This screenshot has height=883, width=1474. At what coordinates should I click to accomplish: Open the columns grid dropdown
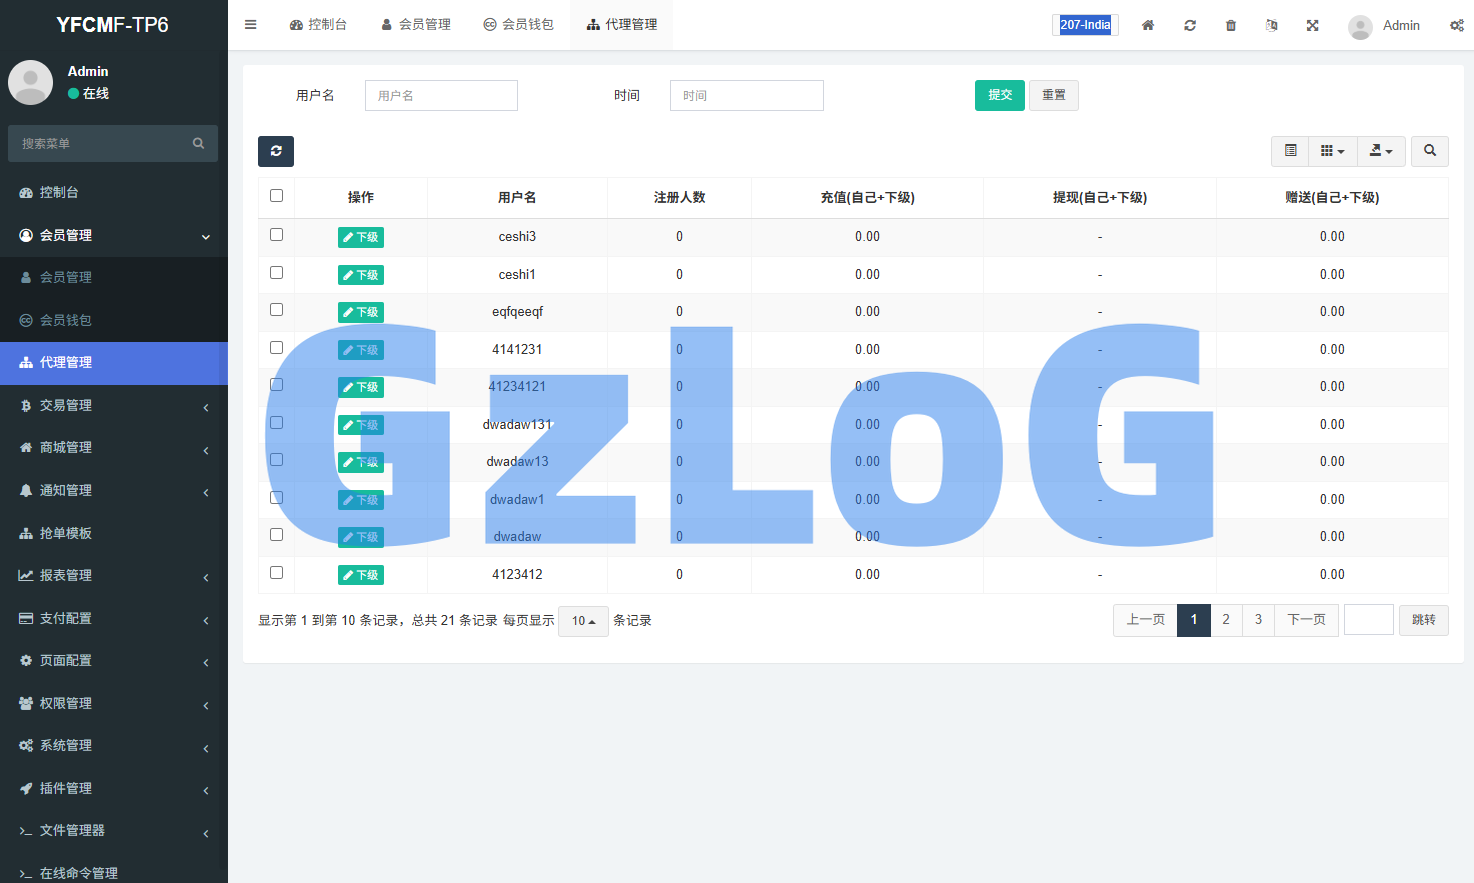(1332, 151)
